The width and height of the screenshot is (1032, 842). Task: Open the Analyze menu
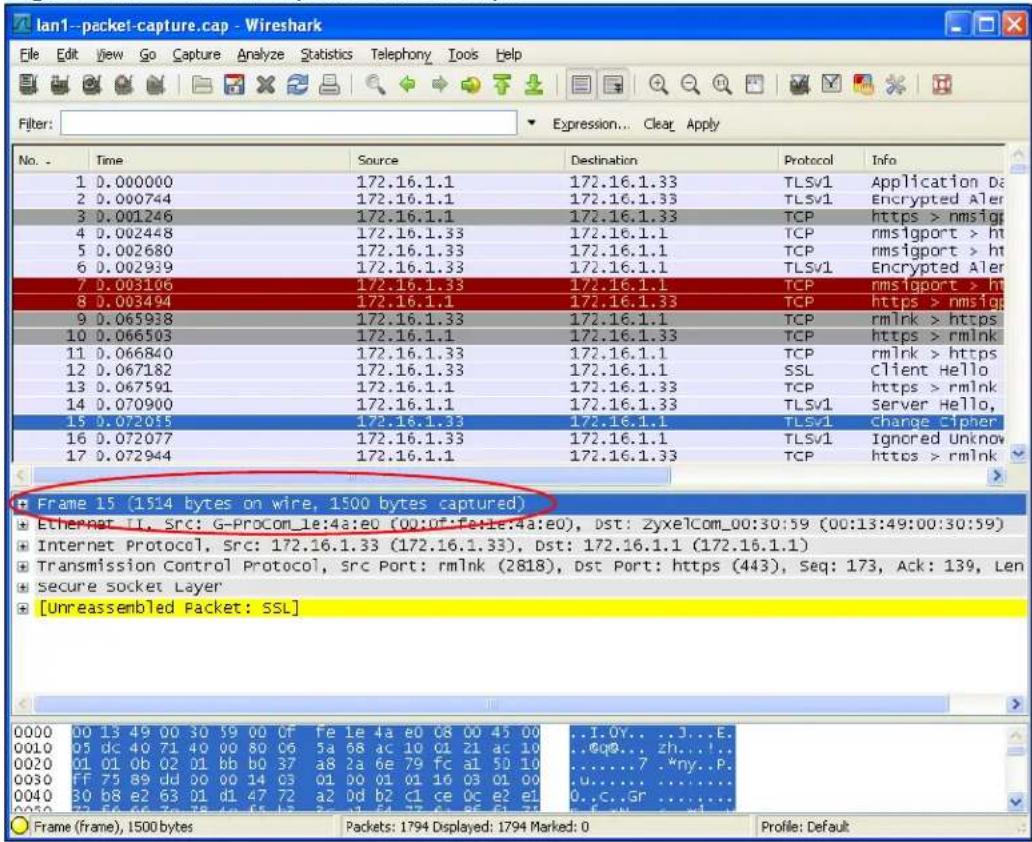261,55
